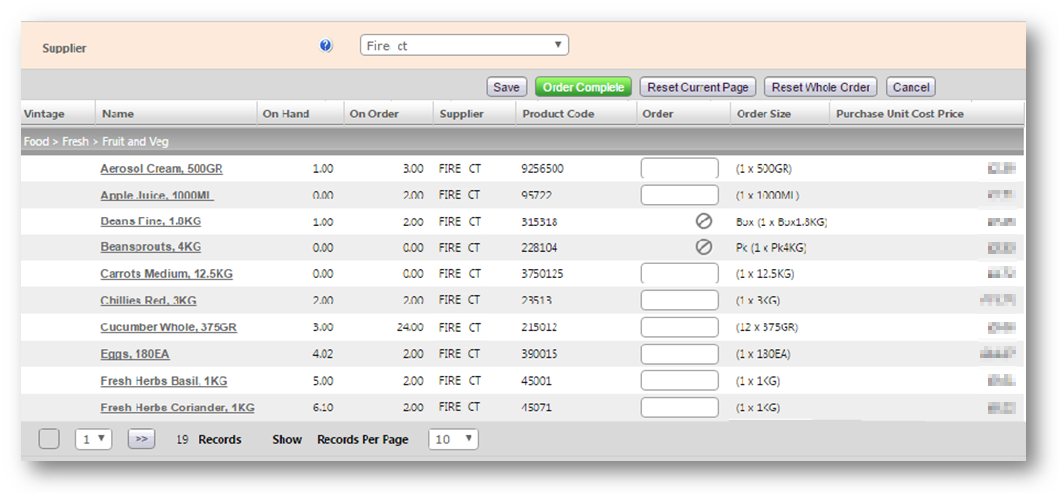Click the Order field for Chillies Red
The height and width of the screenshot is (493, 1059).
point(679,301)
